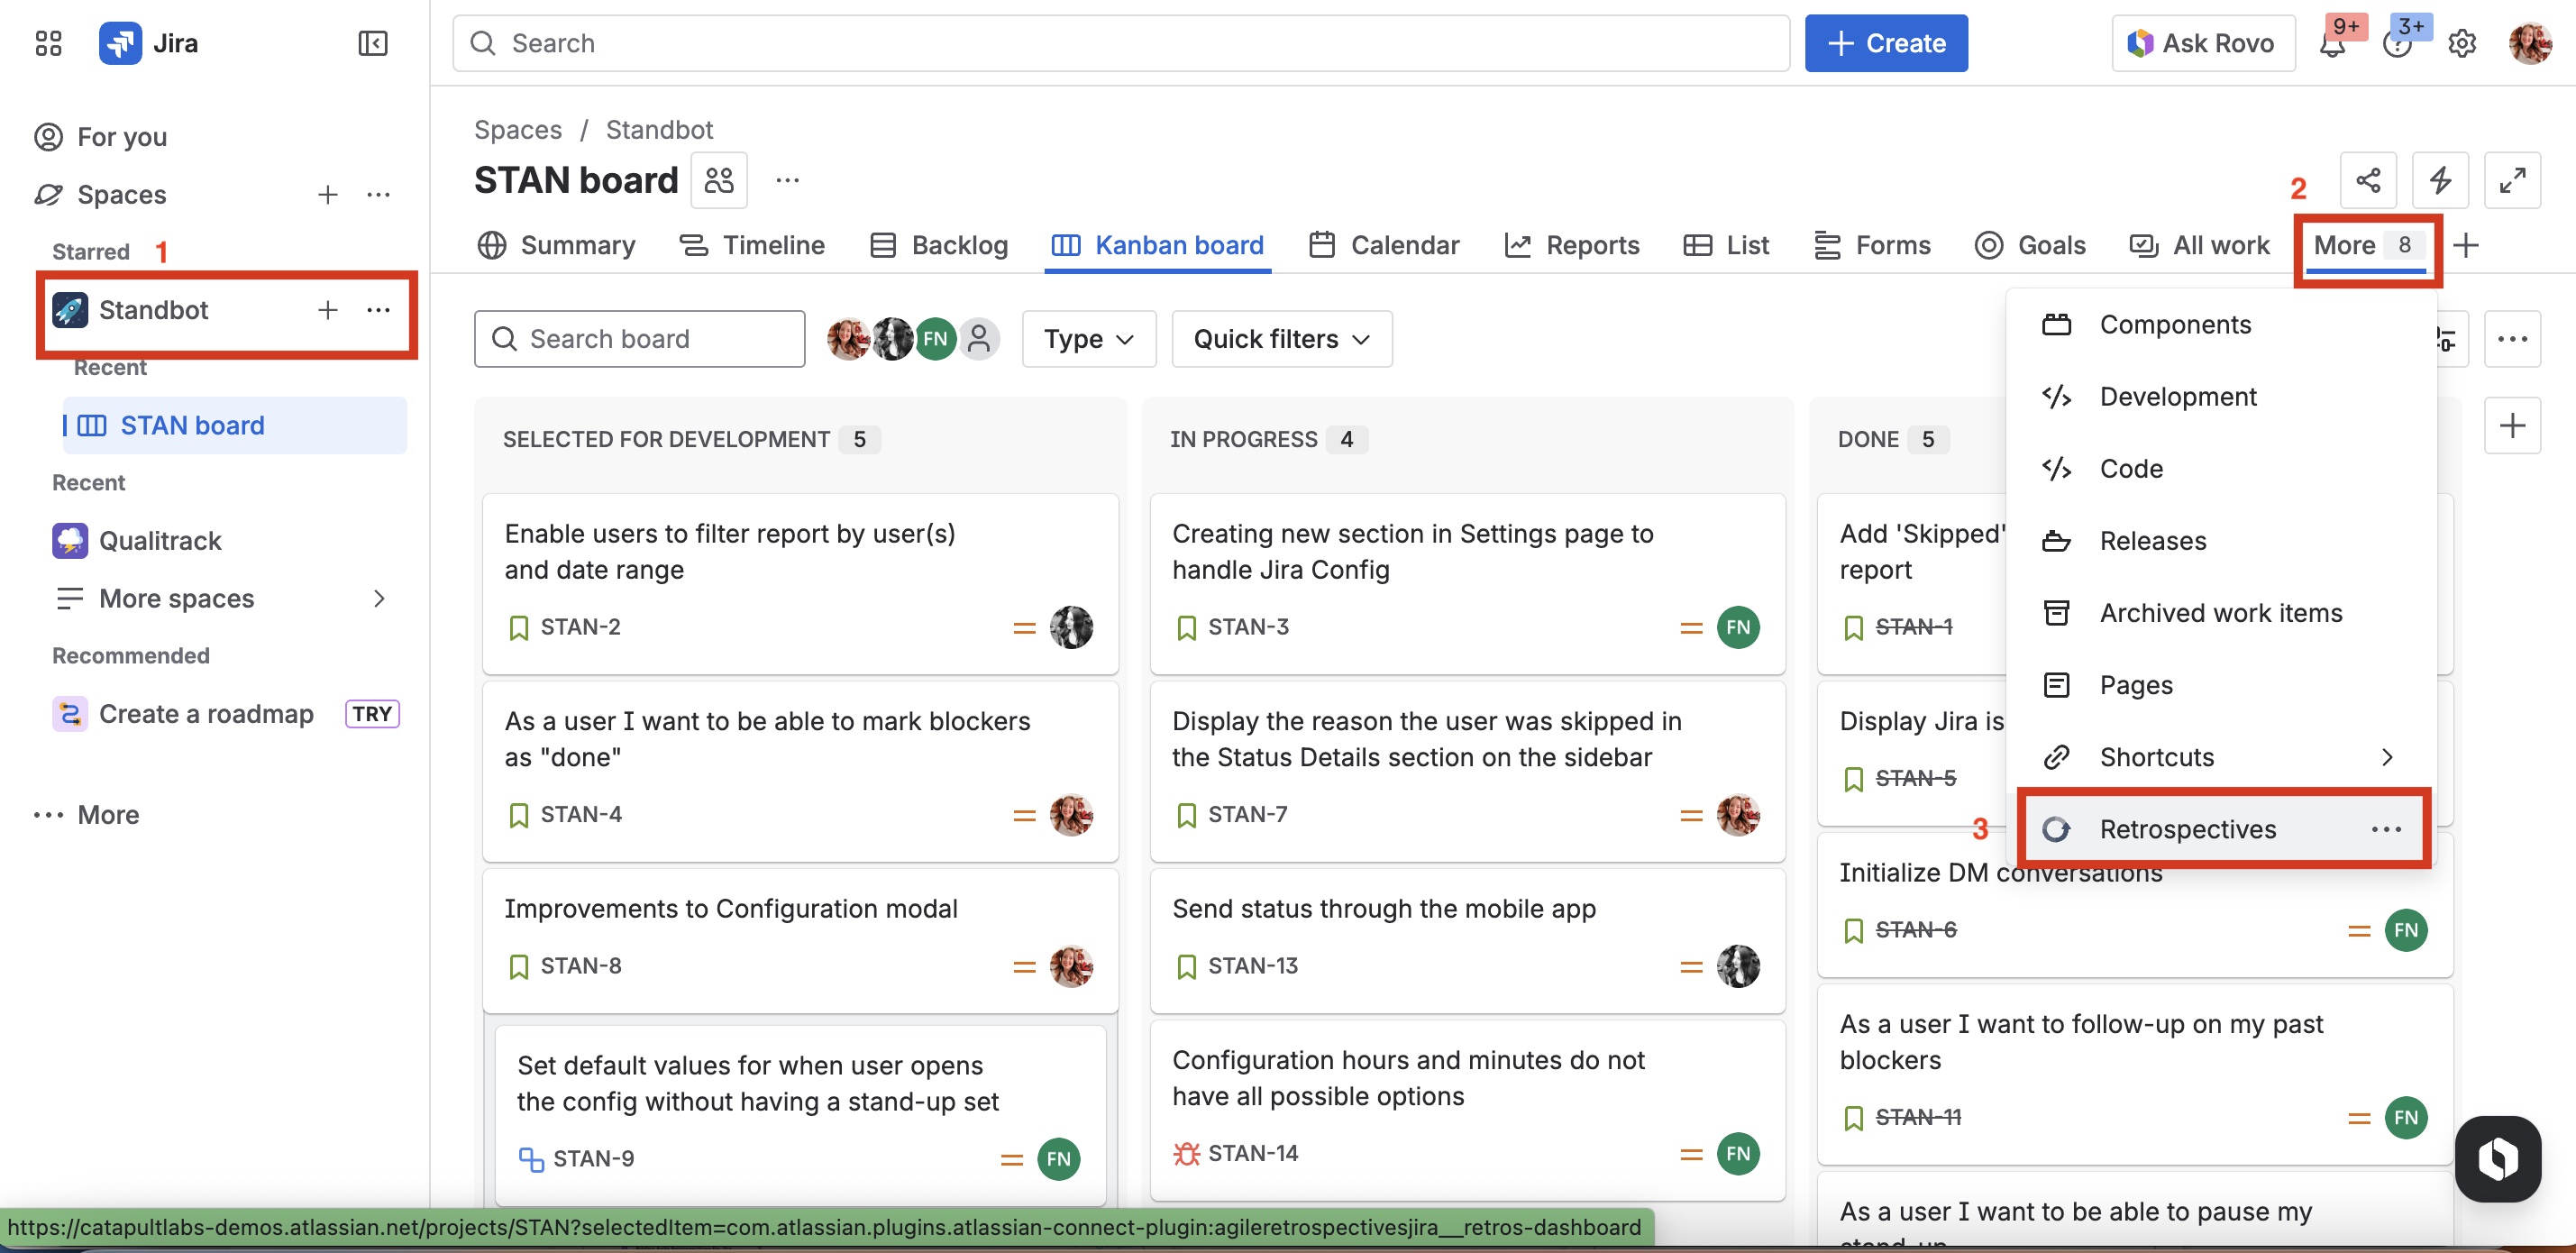Viewport: 2576px width, 1253px height.
Task: Filter board by the unassigned avatar
Action: pyautogui.click(x=980, y=339)
